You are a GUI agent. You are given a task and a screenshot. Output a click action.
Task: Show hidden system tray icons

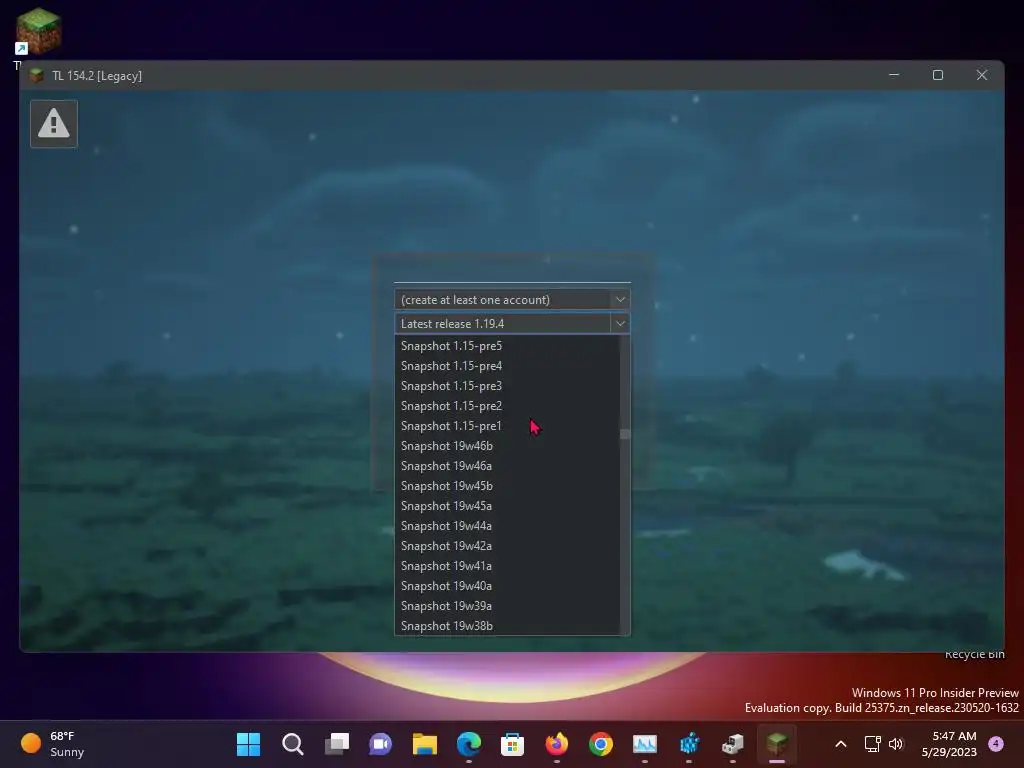tap(841, 744)
